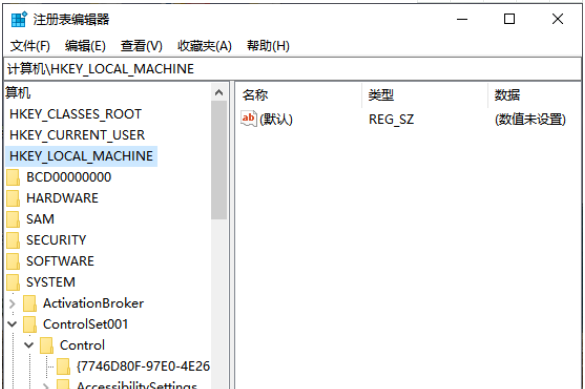Screen dimensions: 585x389
Task: Select the (默认) value name
Action: (276, 119)
